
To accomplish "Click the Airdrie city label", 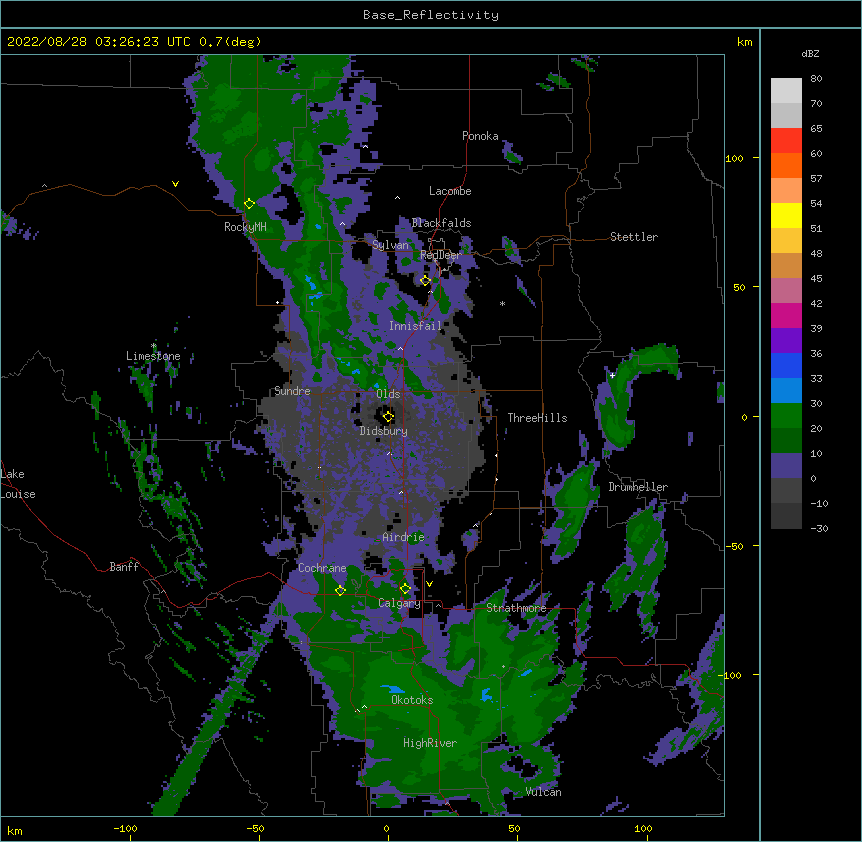I will [403, 537].
